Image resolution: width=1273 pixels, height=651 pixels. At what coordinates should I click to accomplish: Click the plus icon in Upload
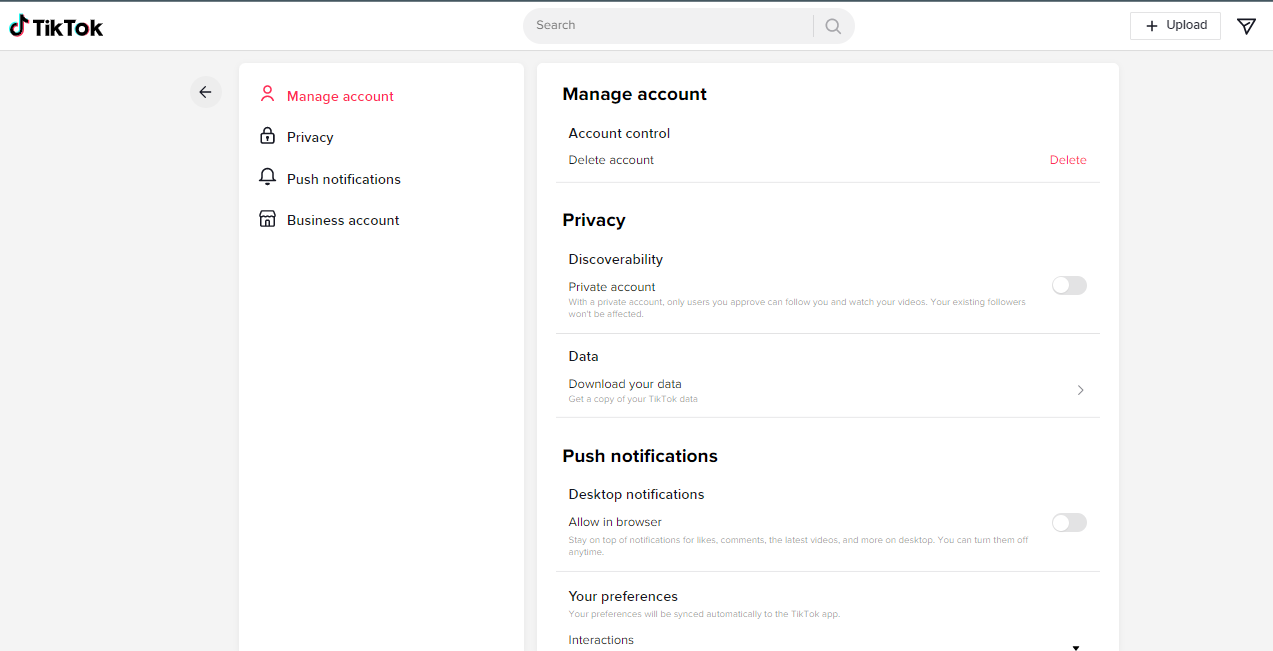click(1151, 26)
